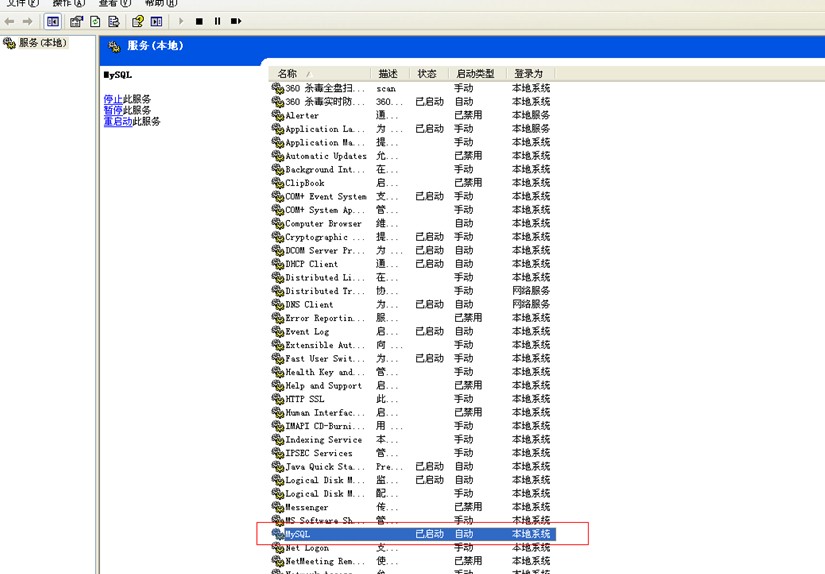Viewport: 825px width, 574px height.
Task: Click the services icon in the 服务(本地) header
Action: click(x=114, y=46)
